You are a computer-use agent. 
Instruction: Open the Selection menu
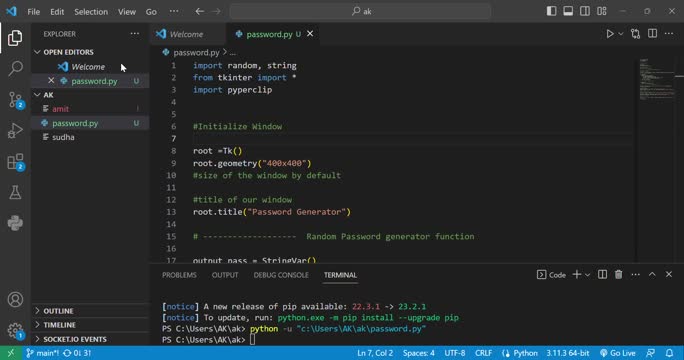tap(91, 12)
